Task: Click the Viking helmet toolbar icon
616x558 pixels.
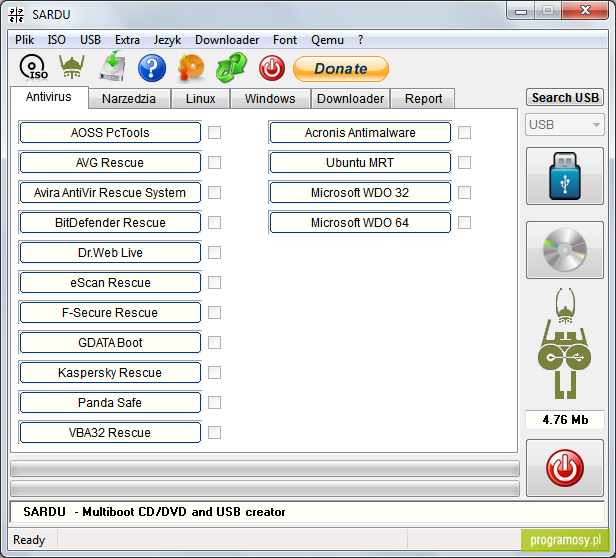Action: click(x=72, y=67)
